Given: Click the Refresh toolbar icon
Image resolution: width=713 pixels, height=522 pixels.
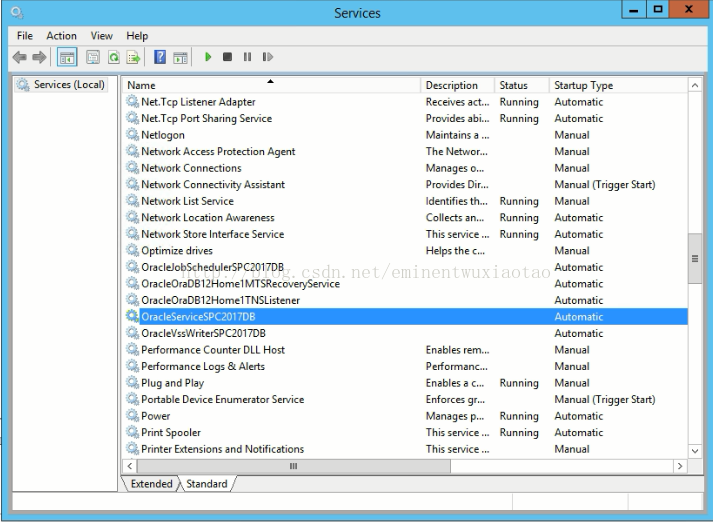Looking at the screenshot, I should click(x=114, y=57).
